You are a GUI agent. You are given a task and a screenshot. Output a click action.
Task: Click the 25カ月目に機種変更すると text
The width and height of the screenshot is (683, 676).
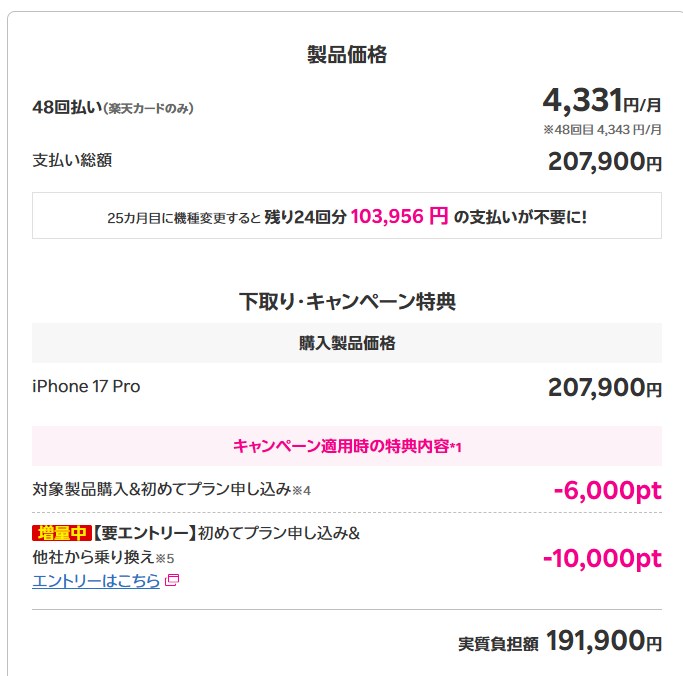coord(184,217)
